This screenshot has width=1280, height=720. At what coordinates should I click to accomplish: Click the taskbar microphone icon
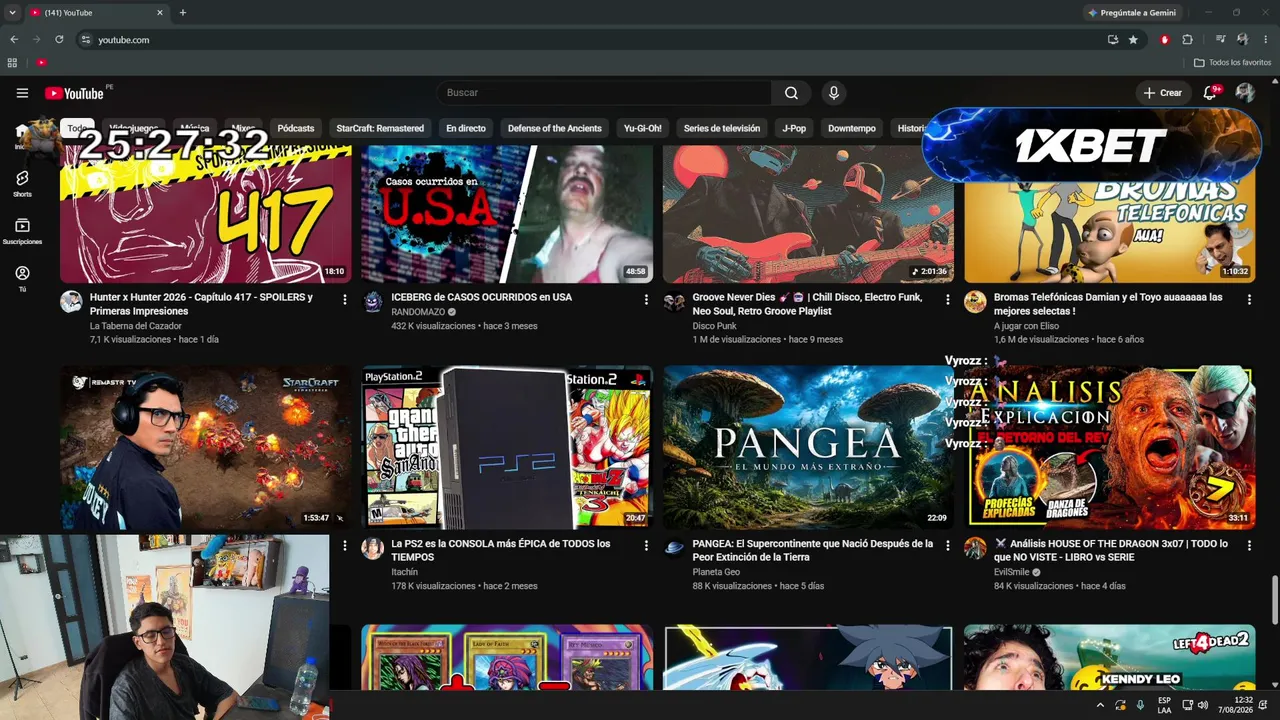pyautogui.click(x=1140, y=705)
